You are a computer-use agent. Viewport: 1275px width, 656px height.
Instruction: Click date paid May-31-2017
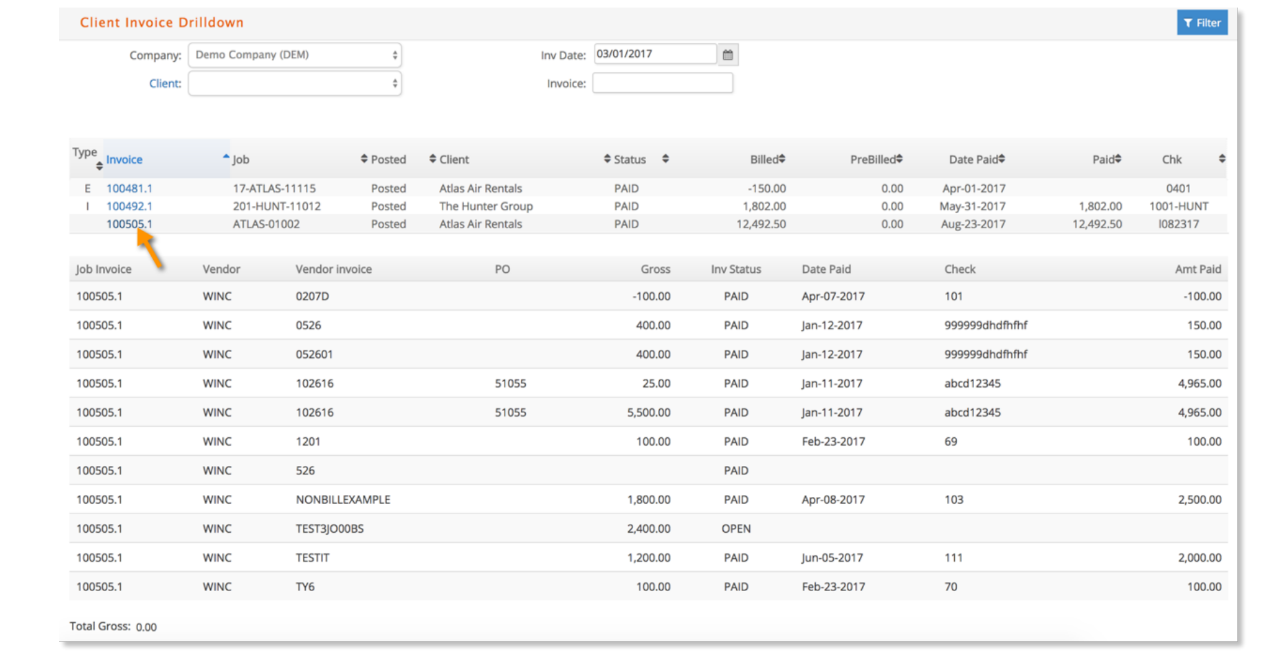tap(974, 206)
